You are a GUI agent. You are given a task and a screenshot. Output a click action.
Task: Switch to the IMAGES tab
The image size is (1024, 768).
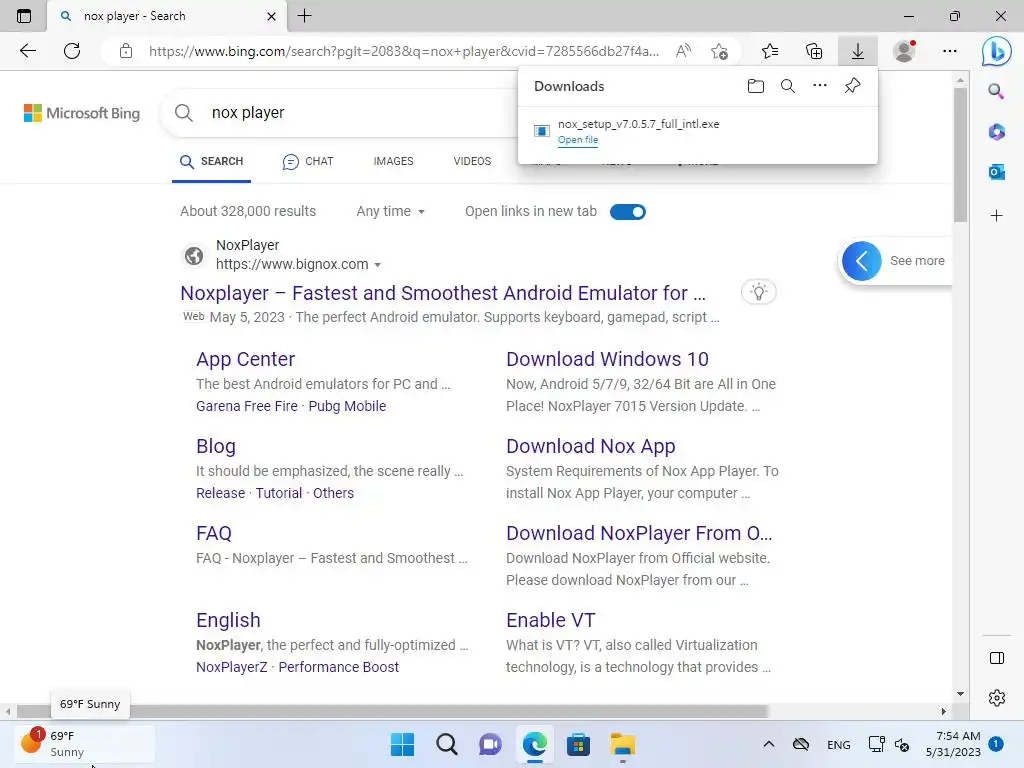[393, 161]
